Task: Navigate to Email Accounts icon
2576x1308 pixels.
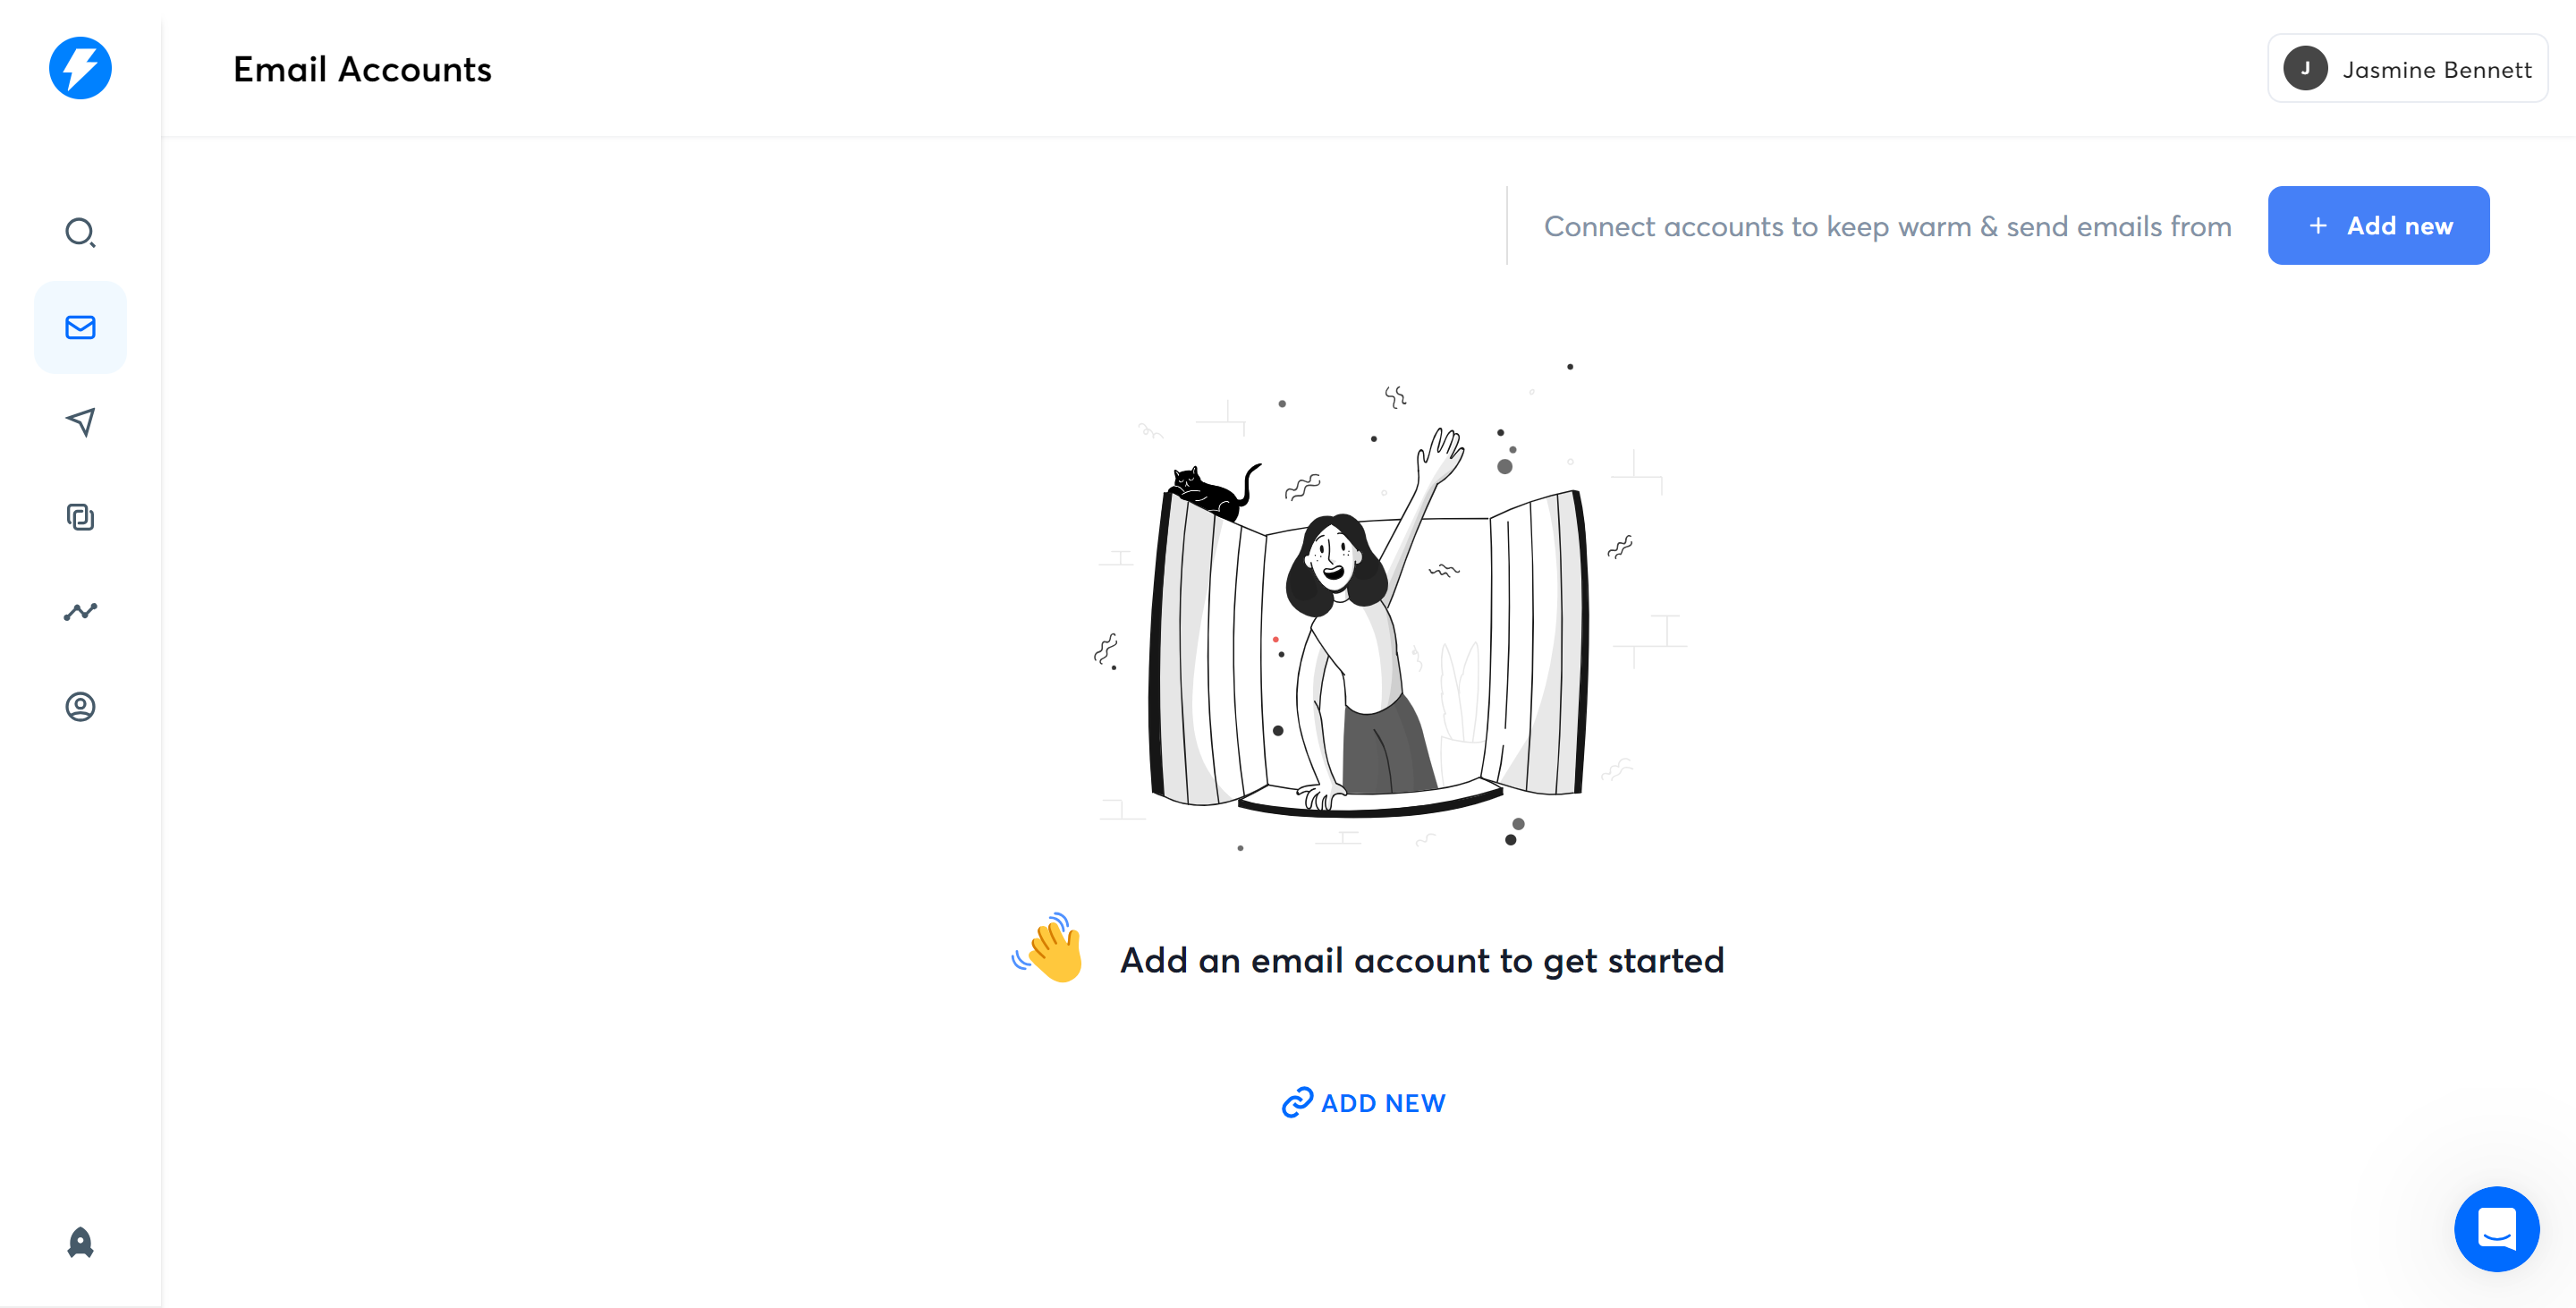Action: pyautogui.click(x=81, y=327)
